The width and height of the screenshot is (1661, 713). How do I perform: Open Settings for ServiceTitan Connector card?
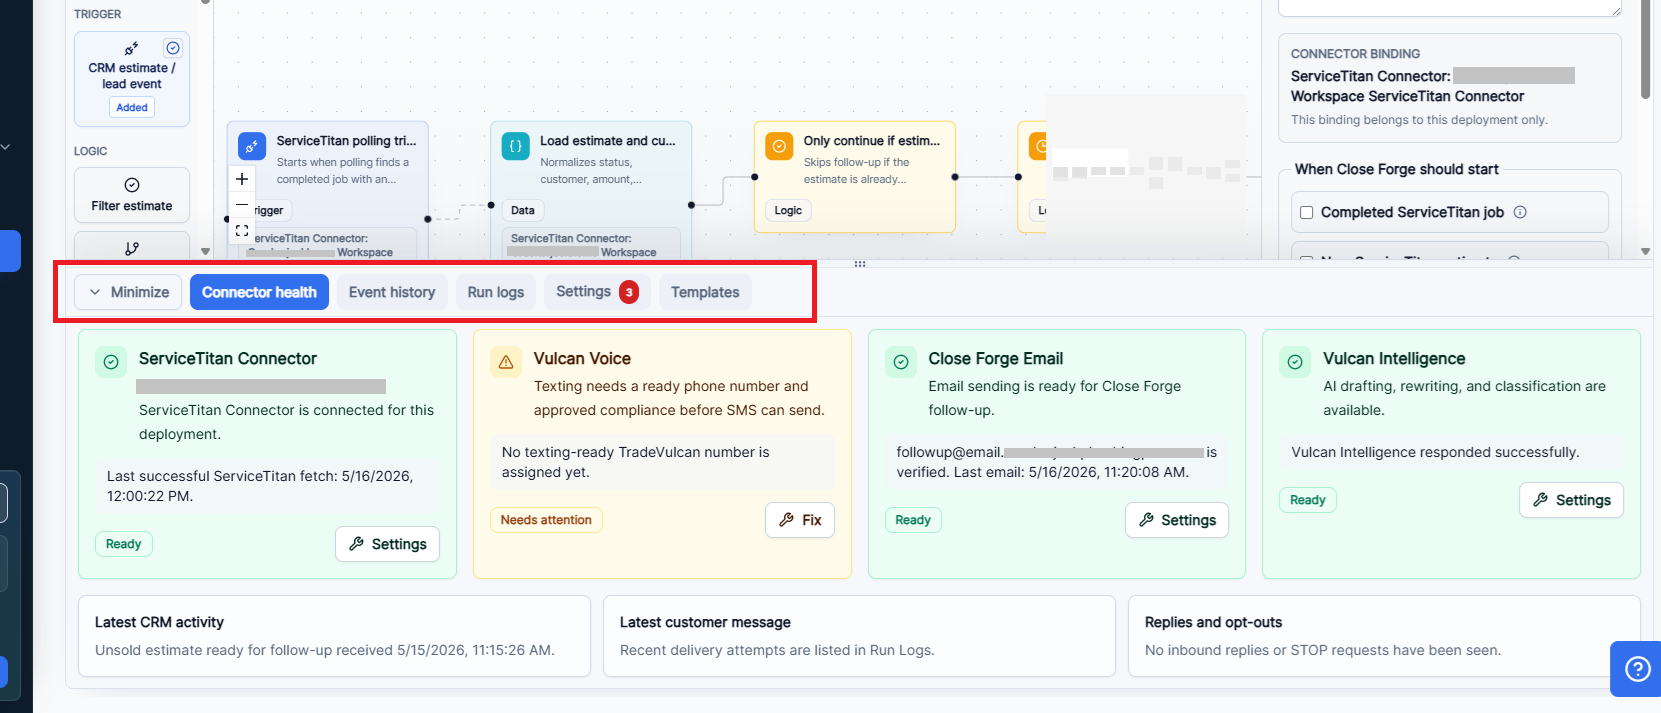click(387, 544)
